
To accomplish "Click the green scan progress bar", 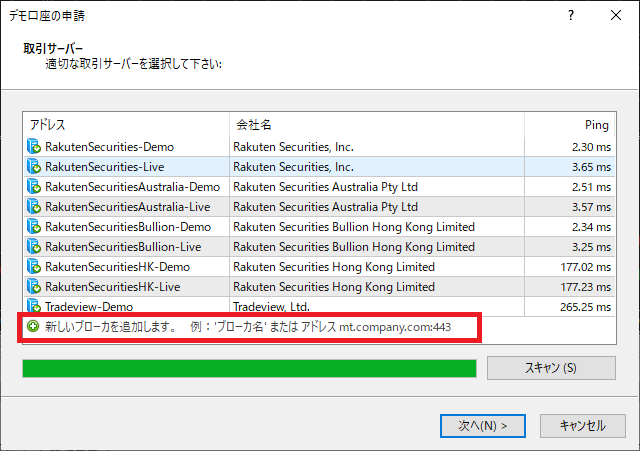I will [249, 368].
